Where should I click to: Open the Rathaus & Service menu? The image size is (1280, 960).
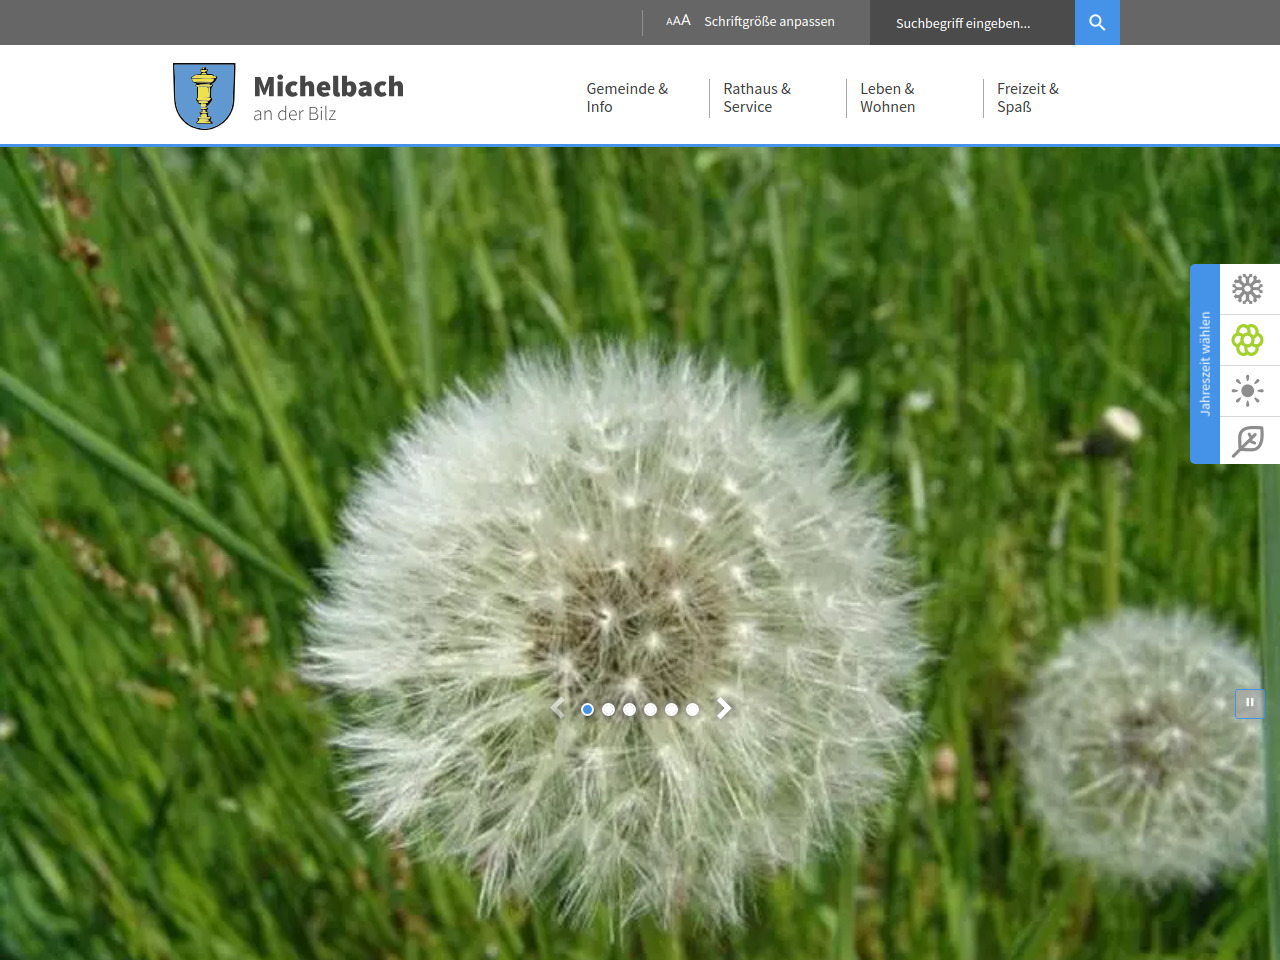[x=757, y=98]
